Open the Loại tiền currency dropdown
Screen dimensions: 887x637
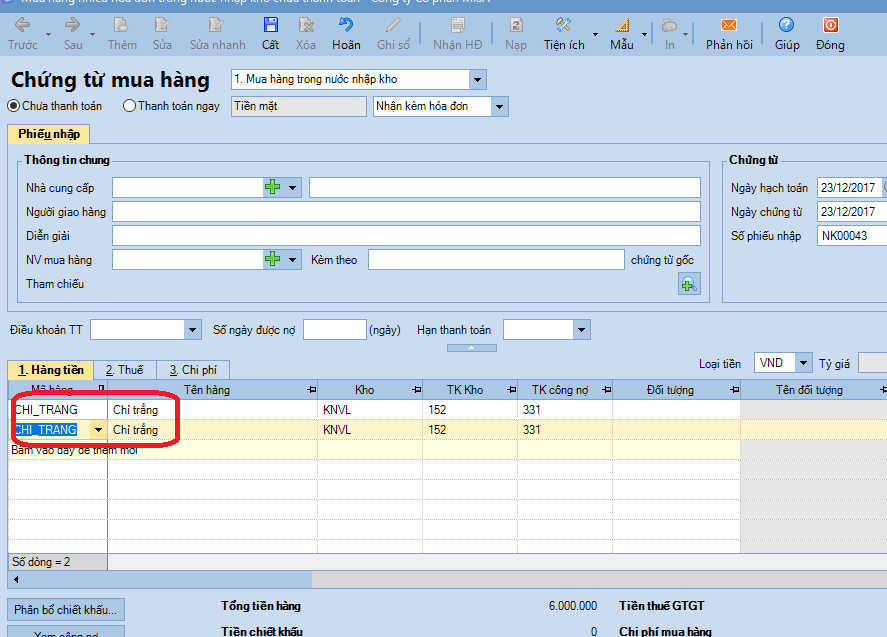tap(803, 363)
